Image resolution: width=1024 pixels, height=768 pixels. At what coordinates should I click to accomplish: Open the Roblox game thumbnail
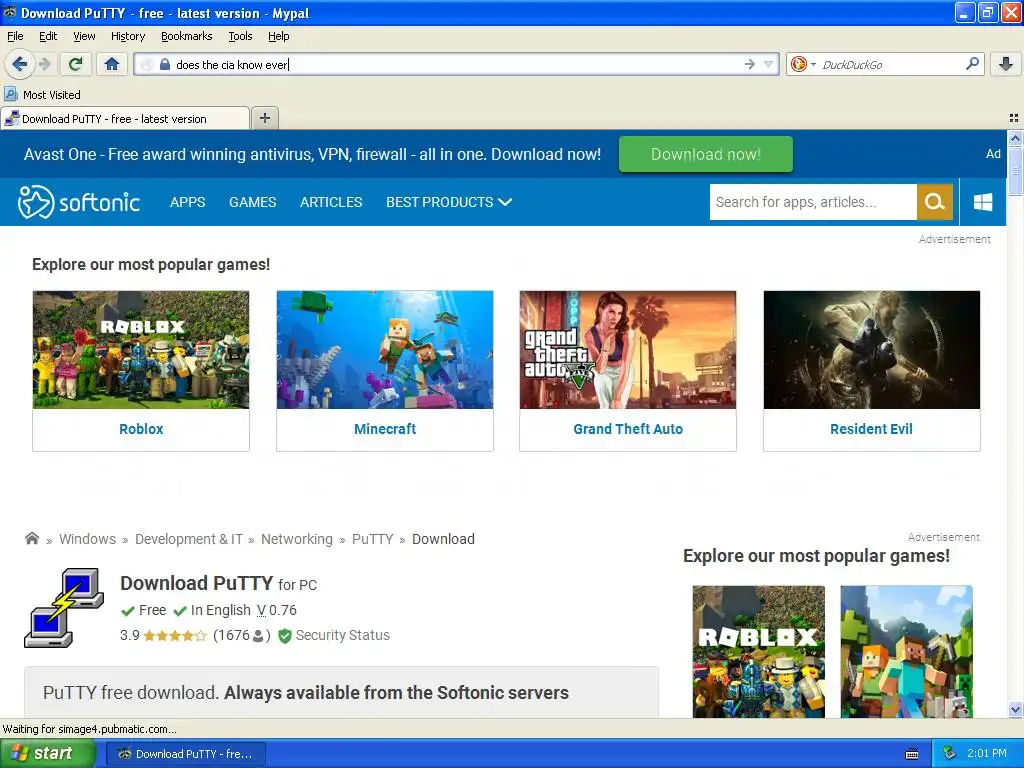(141, 349)
